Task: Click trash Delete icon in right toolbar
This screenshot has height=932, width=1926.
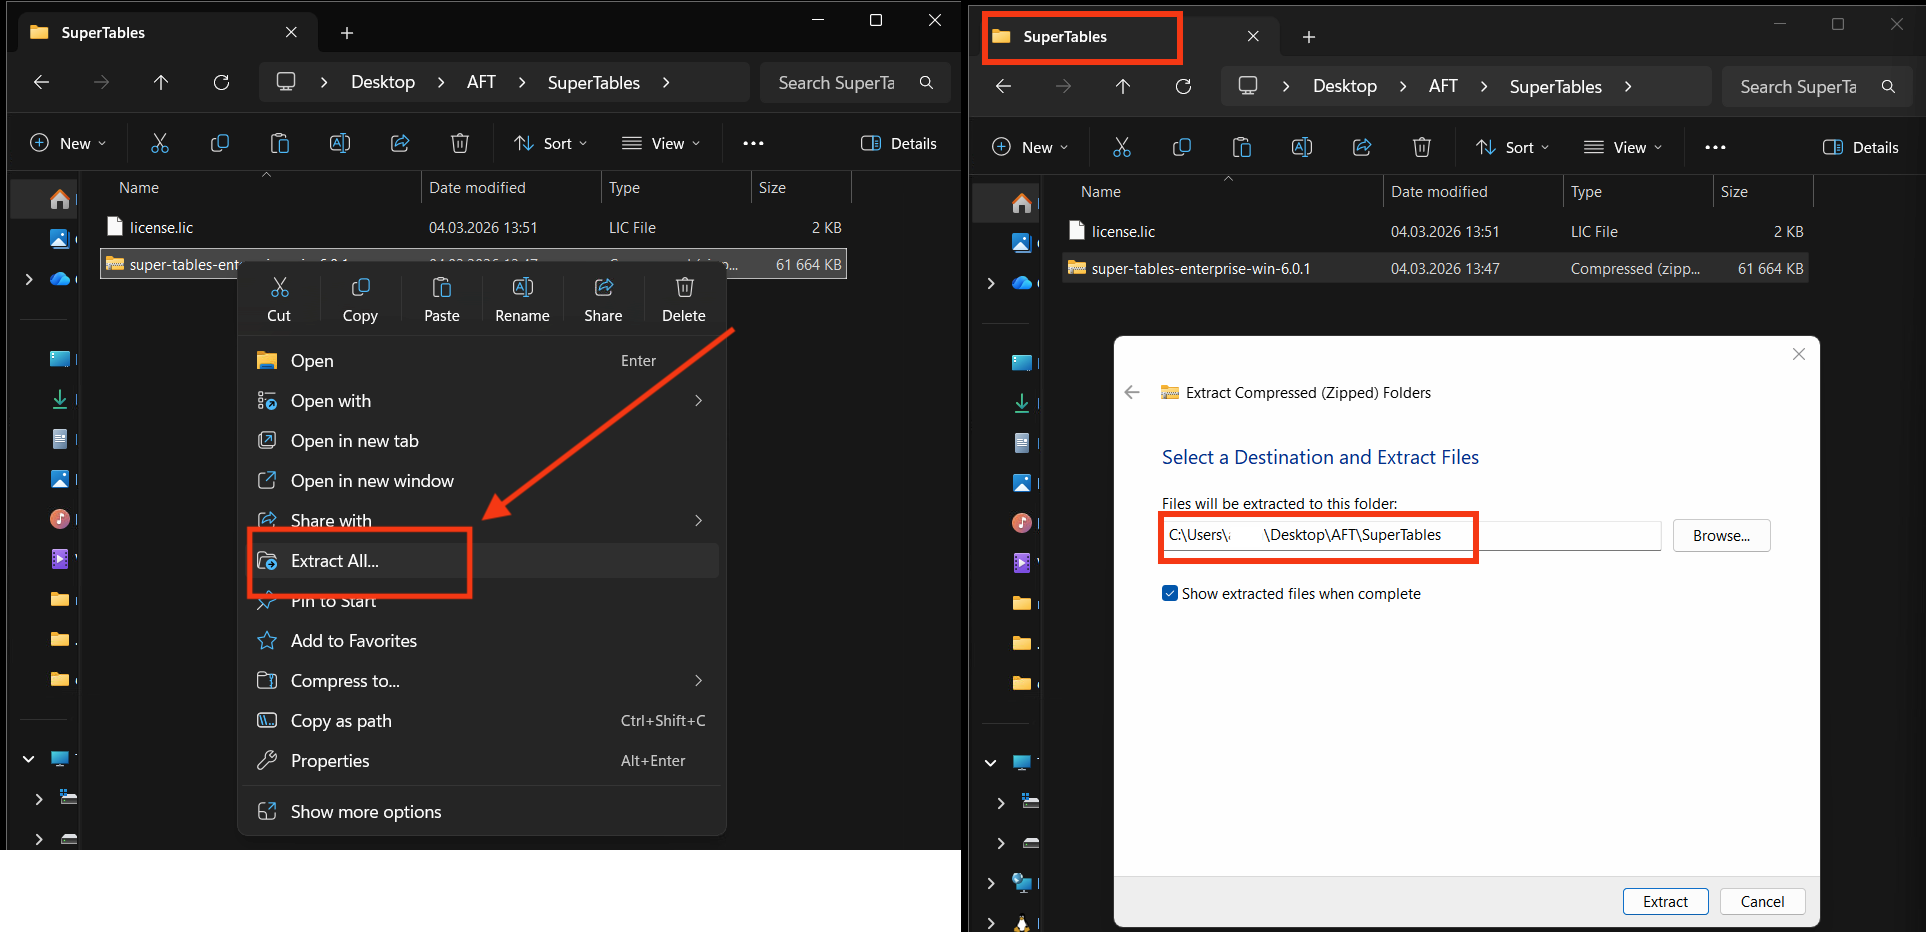Action: tap(1421, 148)
